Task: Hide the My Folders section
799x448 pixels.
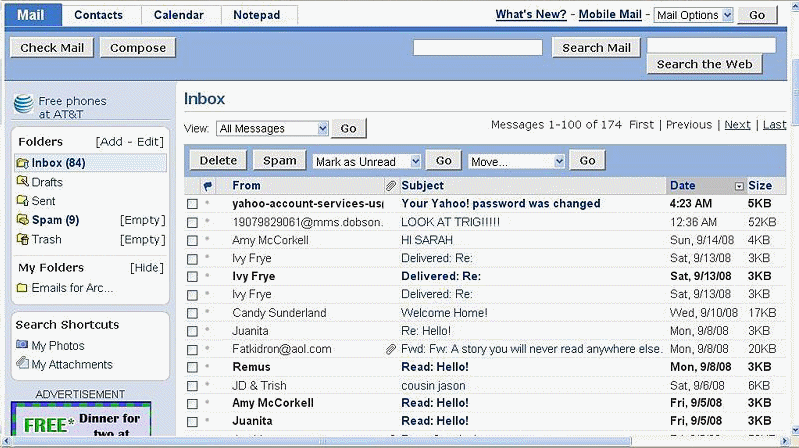Action: click(147, 268)
